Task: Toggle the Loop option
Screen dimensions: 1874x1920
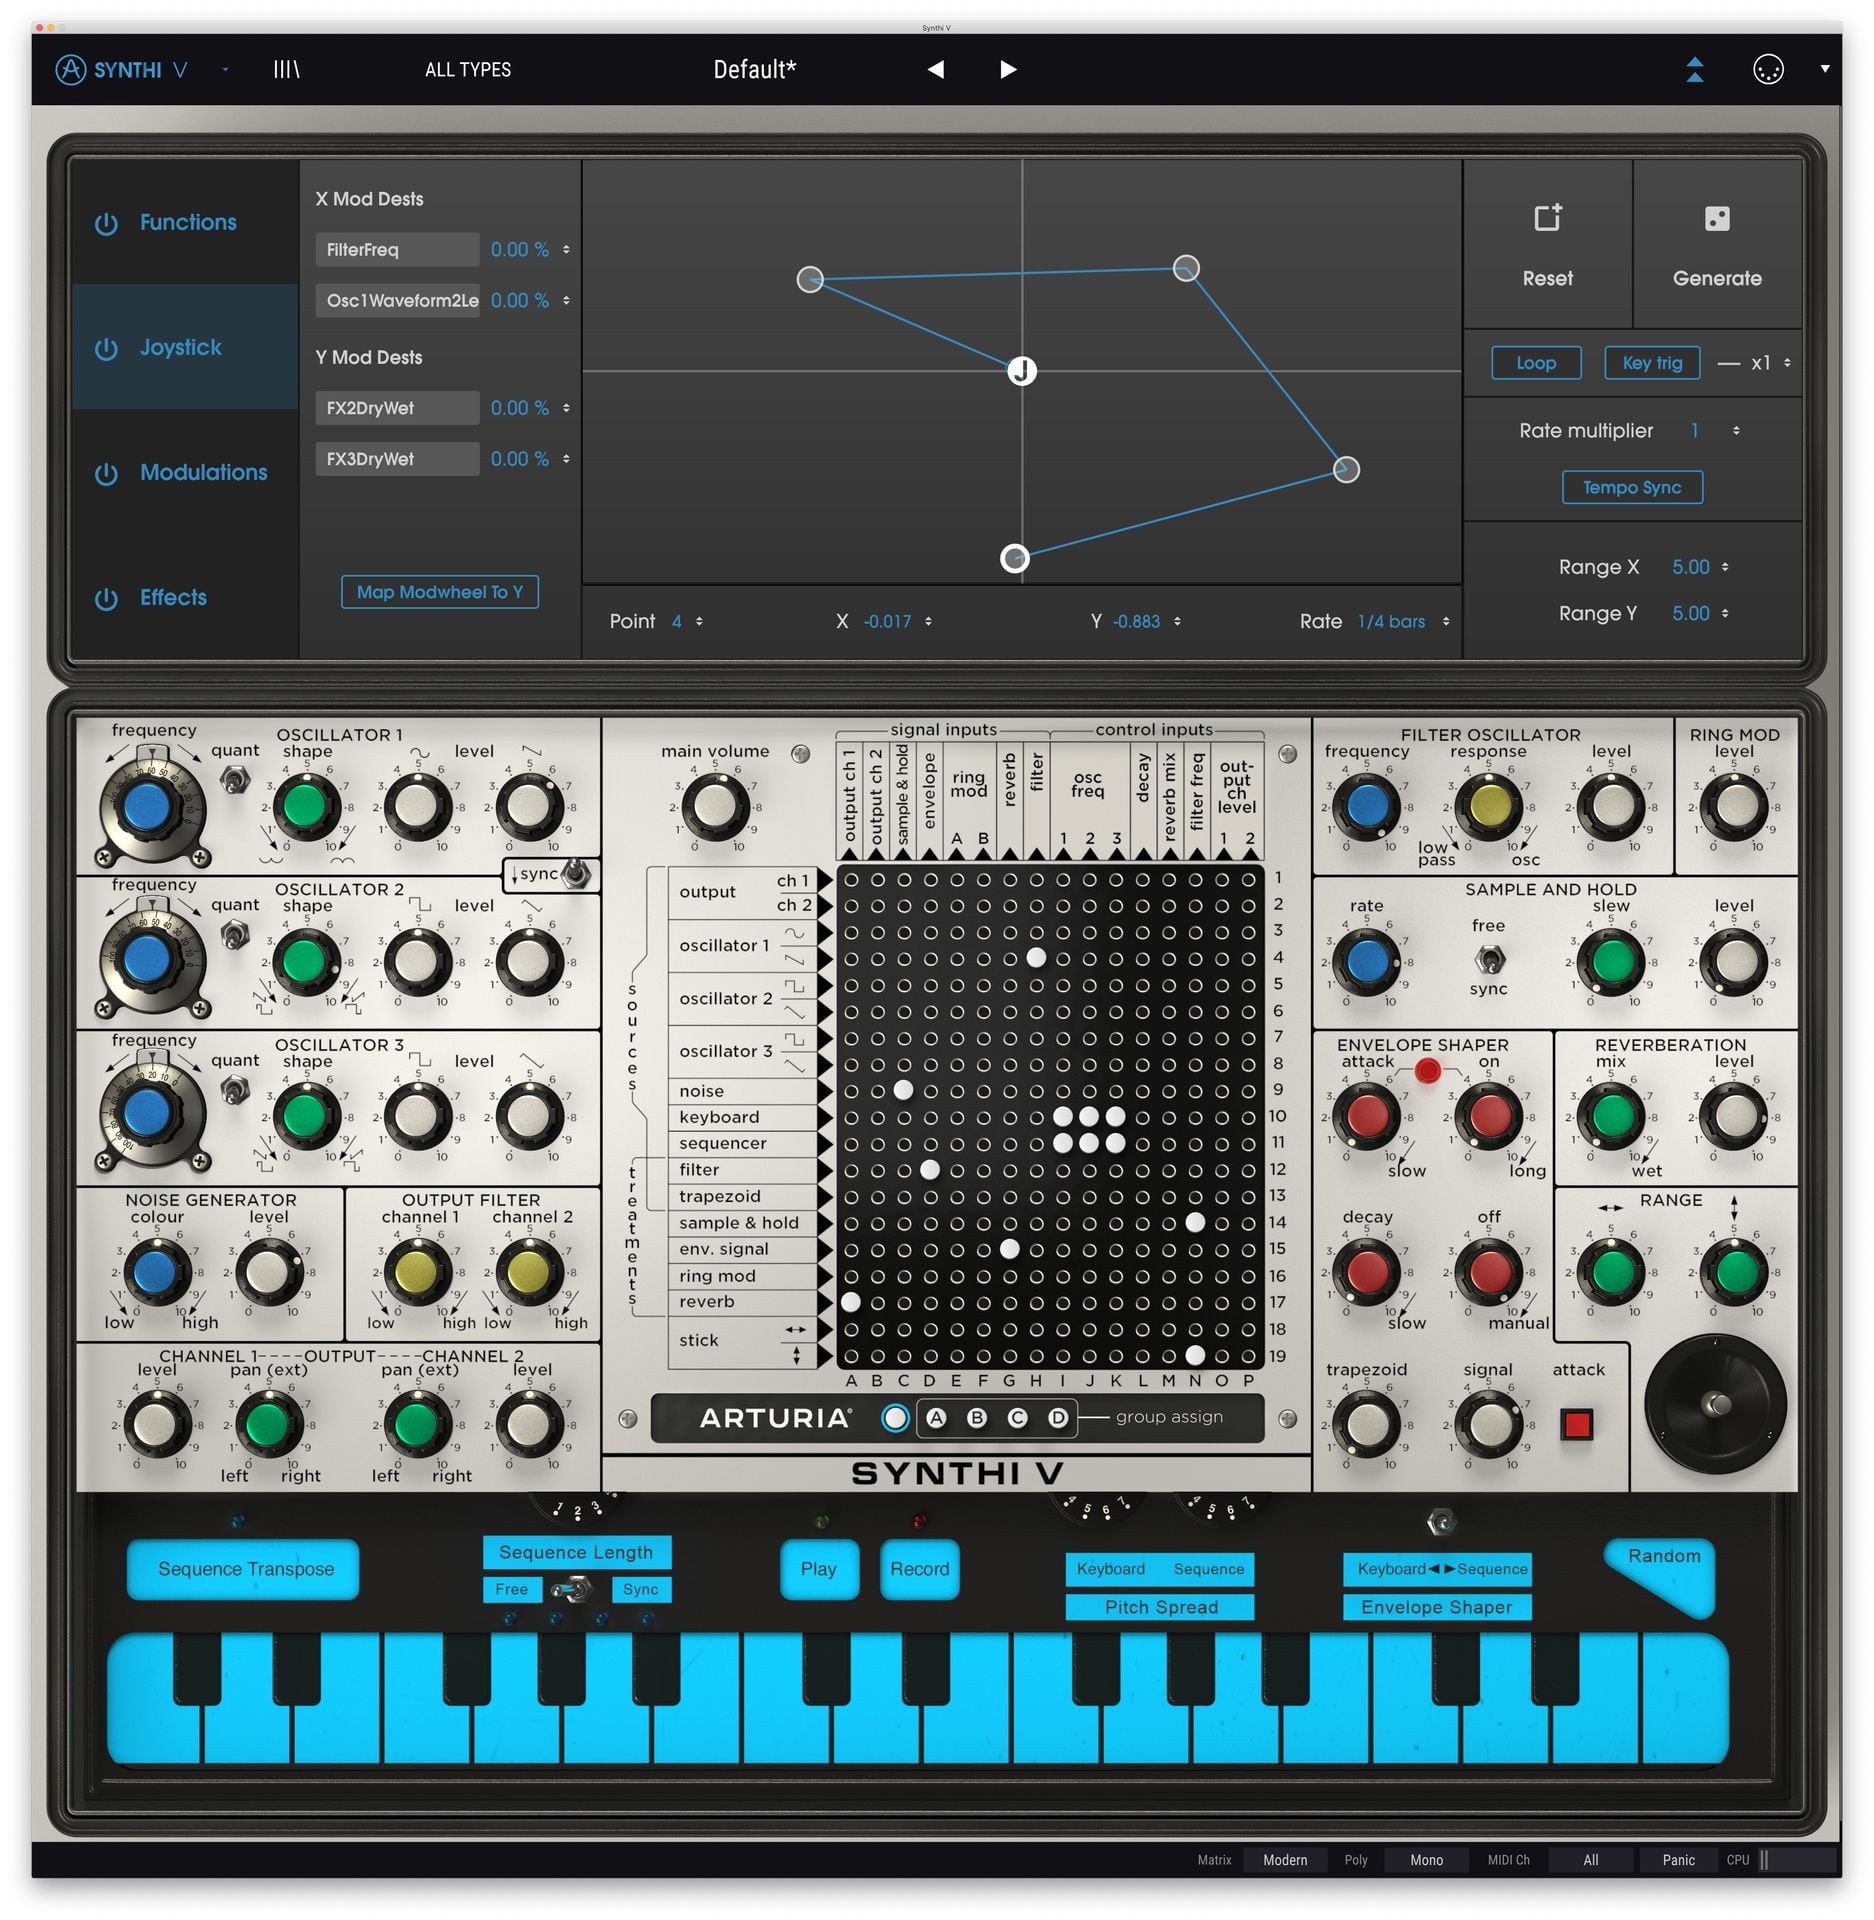Action: (1535, 363)
